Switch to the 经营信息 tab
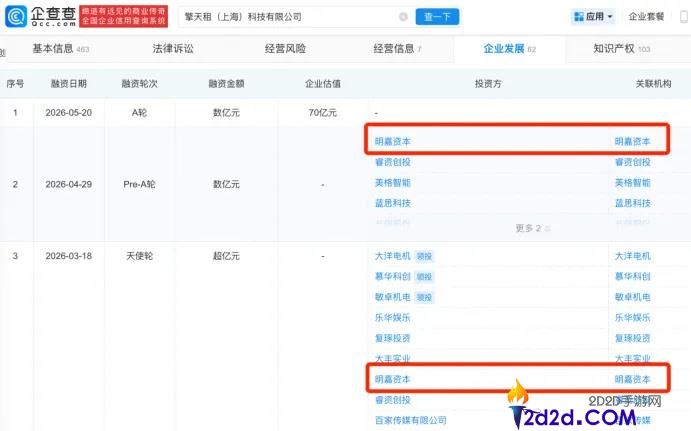This screenshot has height=431, width=691. pos(397,48)
